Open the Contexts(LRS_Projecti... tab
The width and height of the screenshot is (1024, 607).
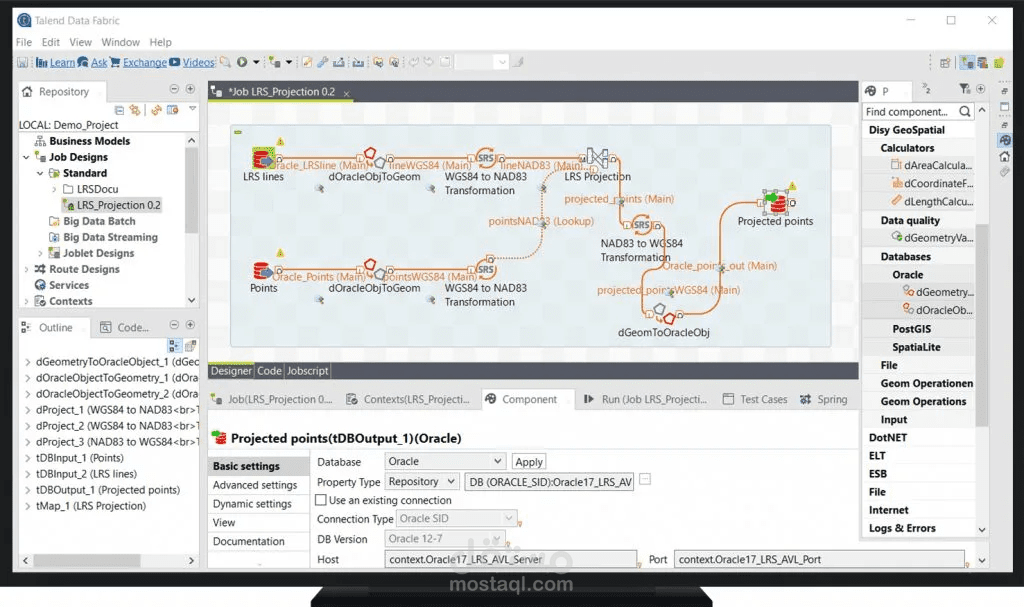pos(408,399)
